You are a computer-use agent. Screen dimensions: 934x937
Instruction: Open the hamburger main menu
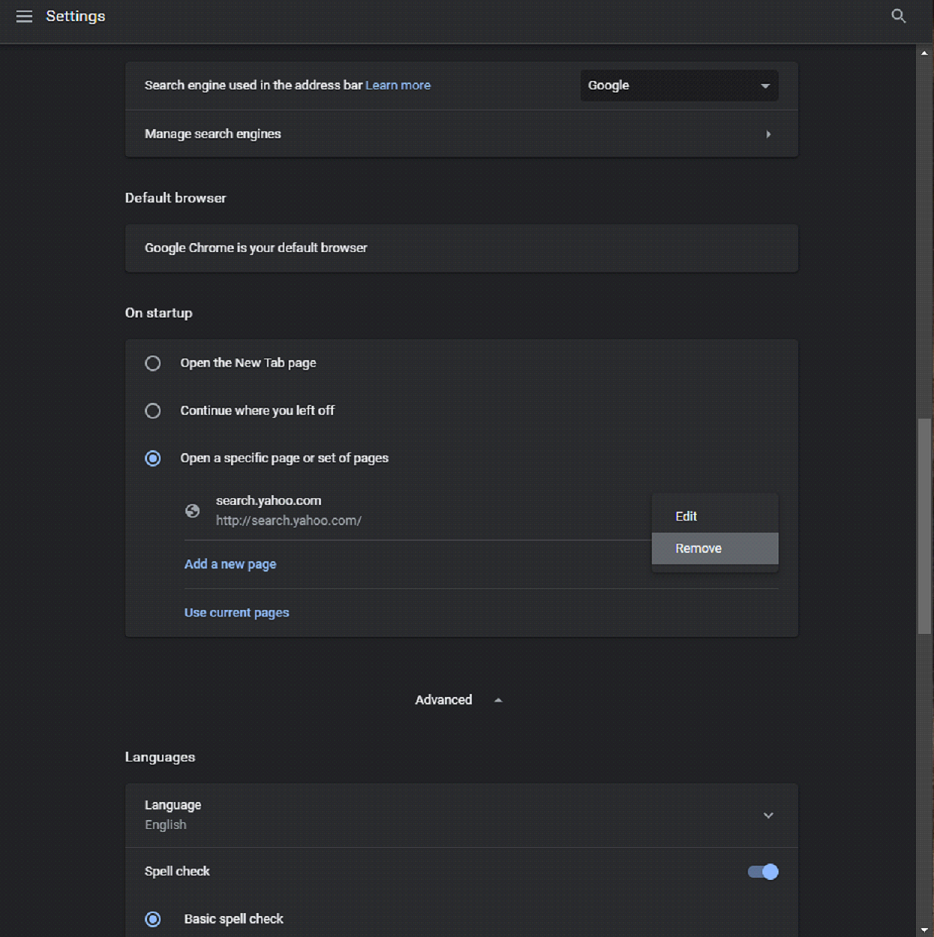pyautogui.click(x=24, y=16)
